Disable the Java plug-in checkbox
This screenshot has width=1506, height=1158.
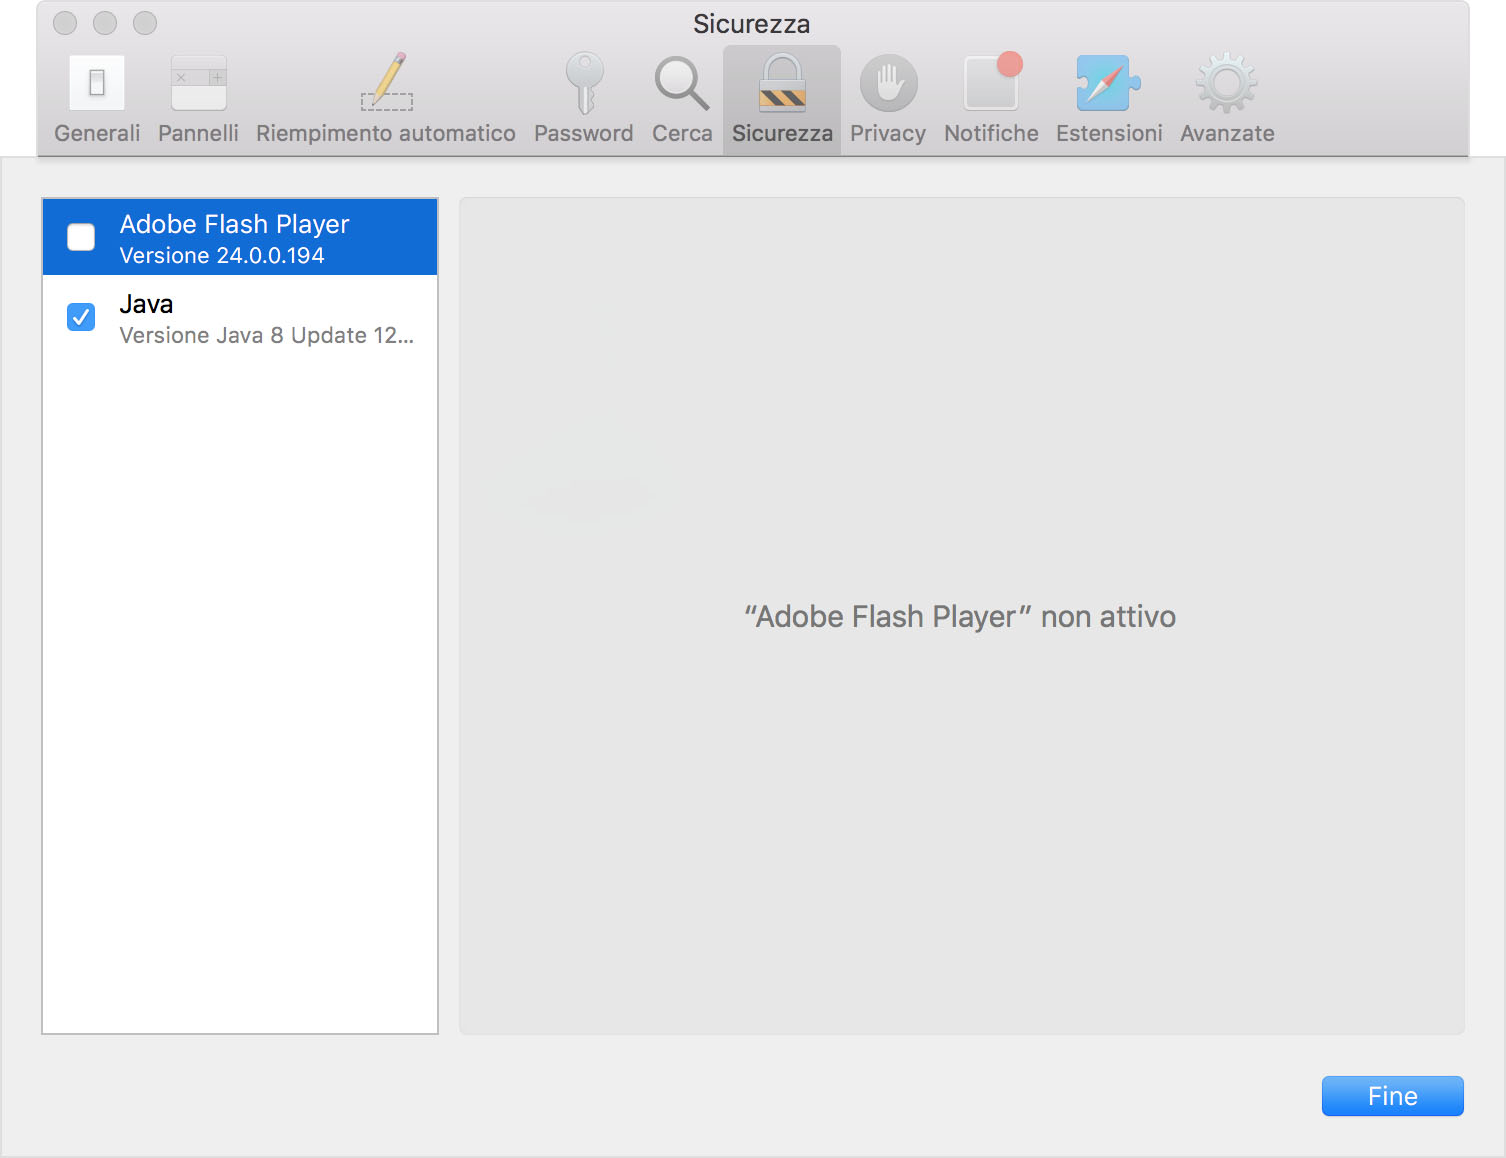[81, 317]
